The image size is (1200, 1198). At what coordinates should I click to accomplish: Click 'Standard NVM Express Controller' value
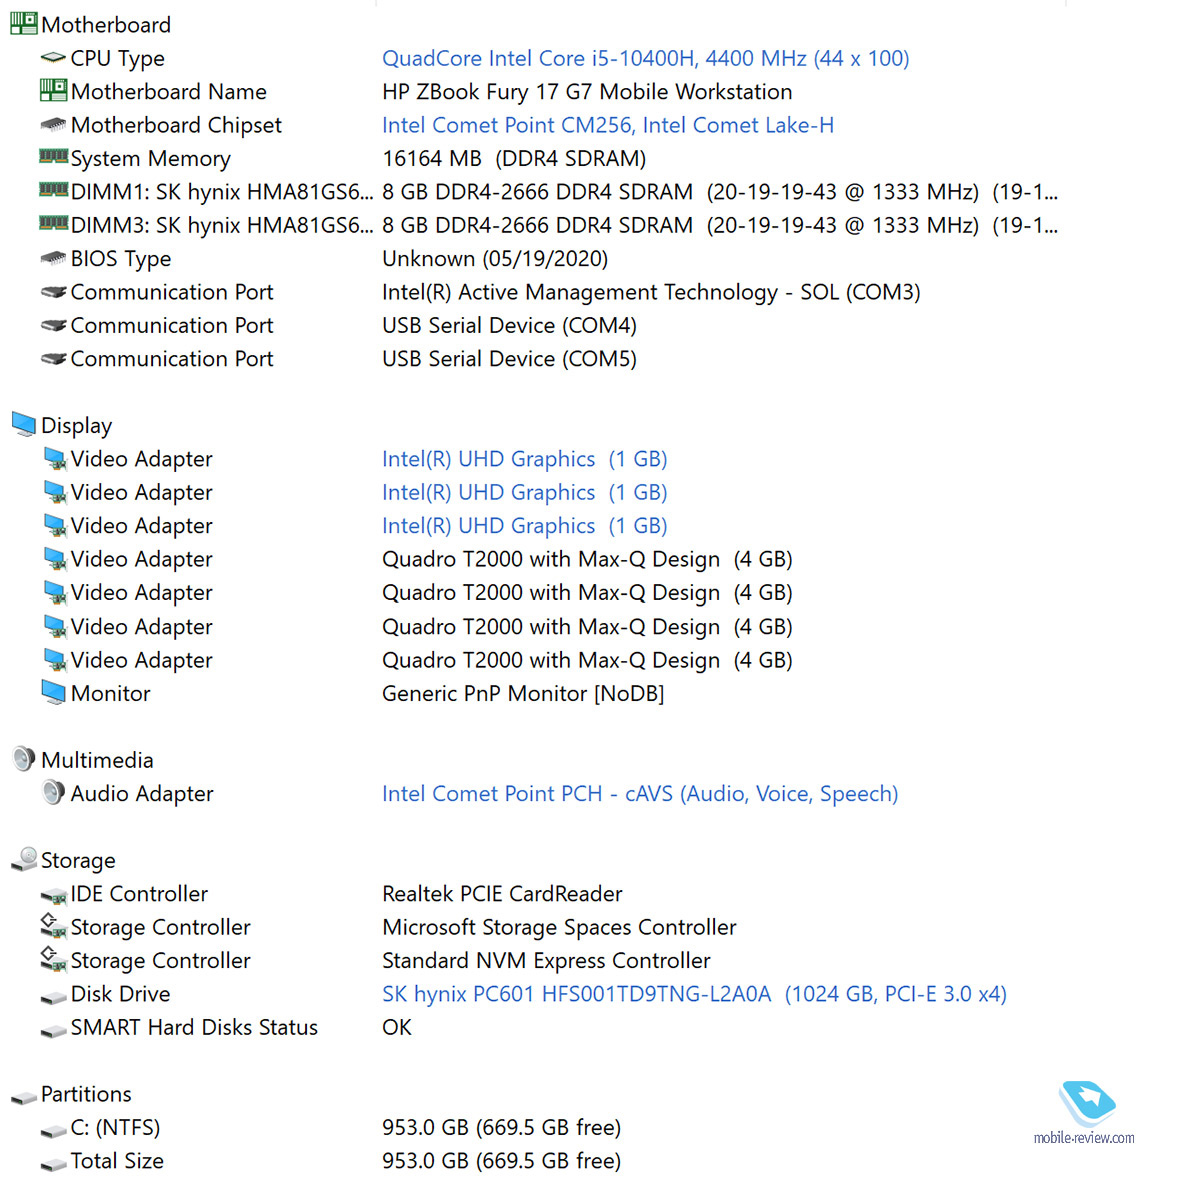click(546, 961)
